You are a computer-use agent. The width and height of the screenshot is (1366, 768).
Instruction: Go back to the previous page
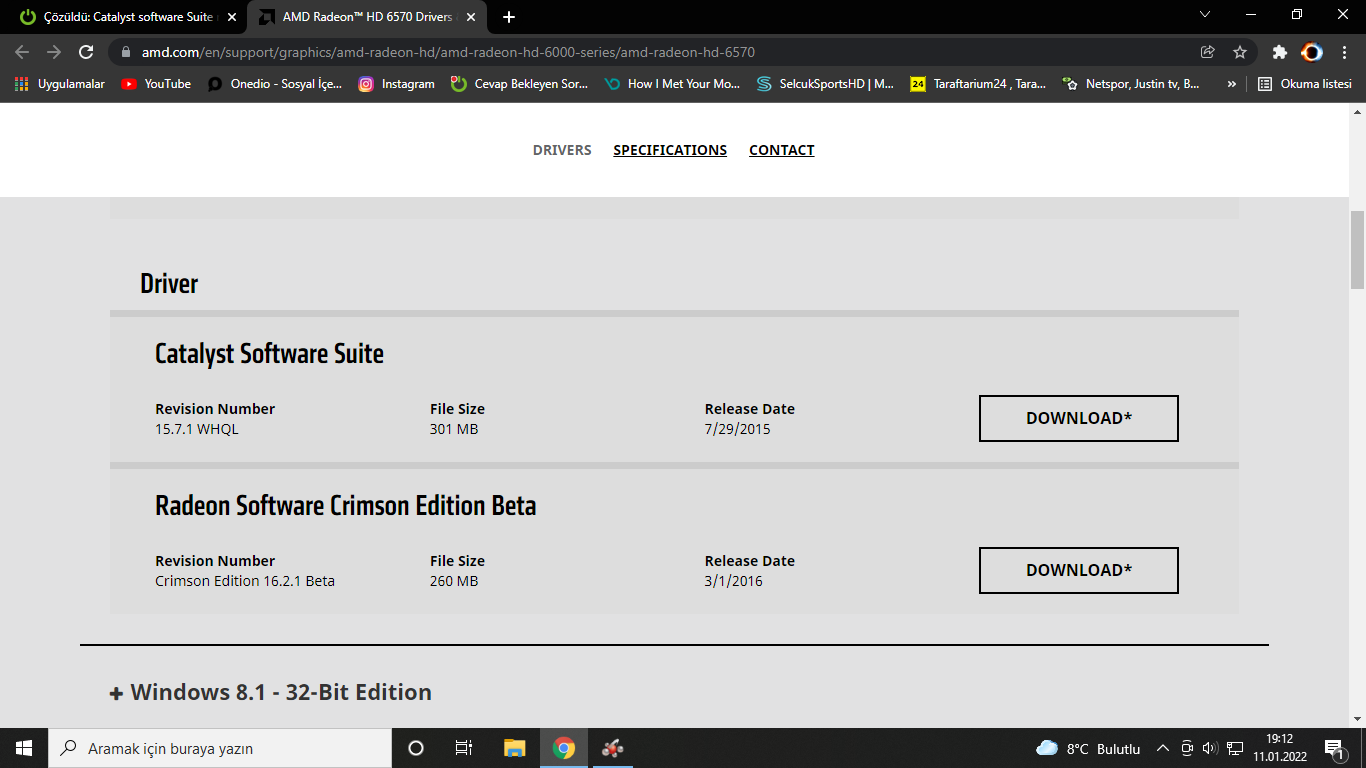point(22,52)
